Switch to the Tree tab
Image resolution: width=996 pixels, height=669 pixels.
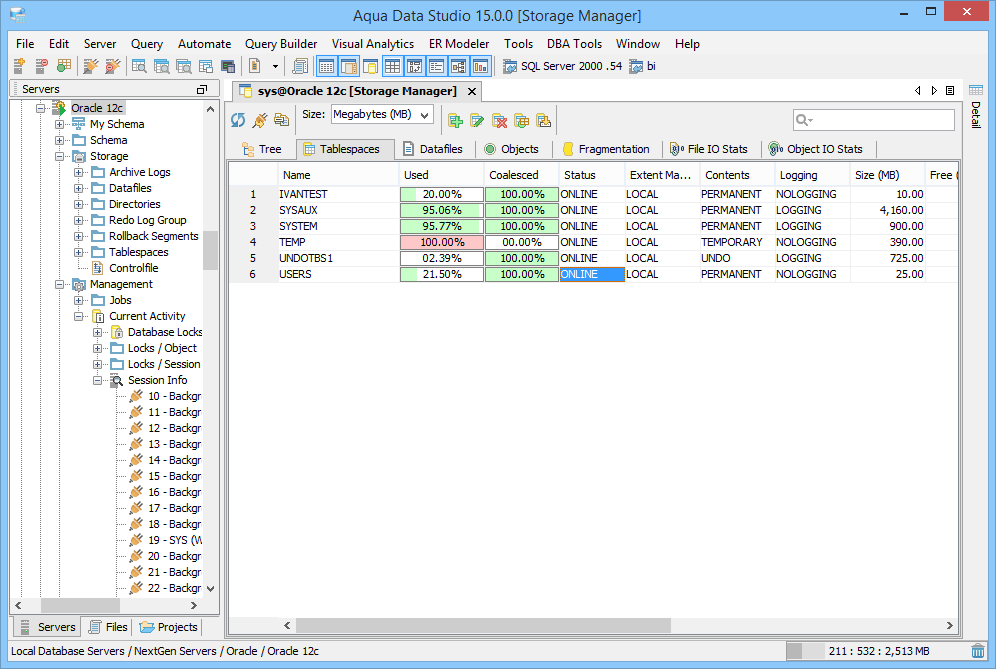(x=262, y=149)
